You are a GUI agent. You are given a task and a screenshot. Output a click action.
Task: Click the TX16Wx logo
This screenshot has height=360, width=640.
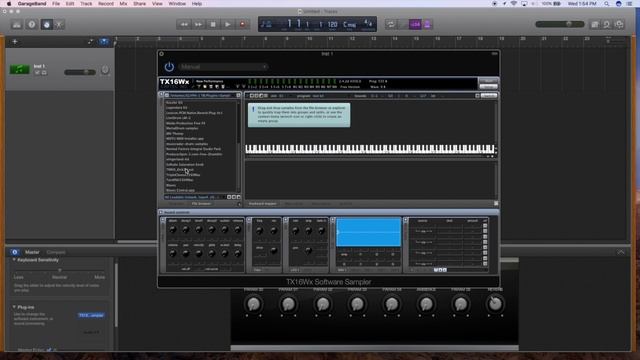click(174, 82)
